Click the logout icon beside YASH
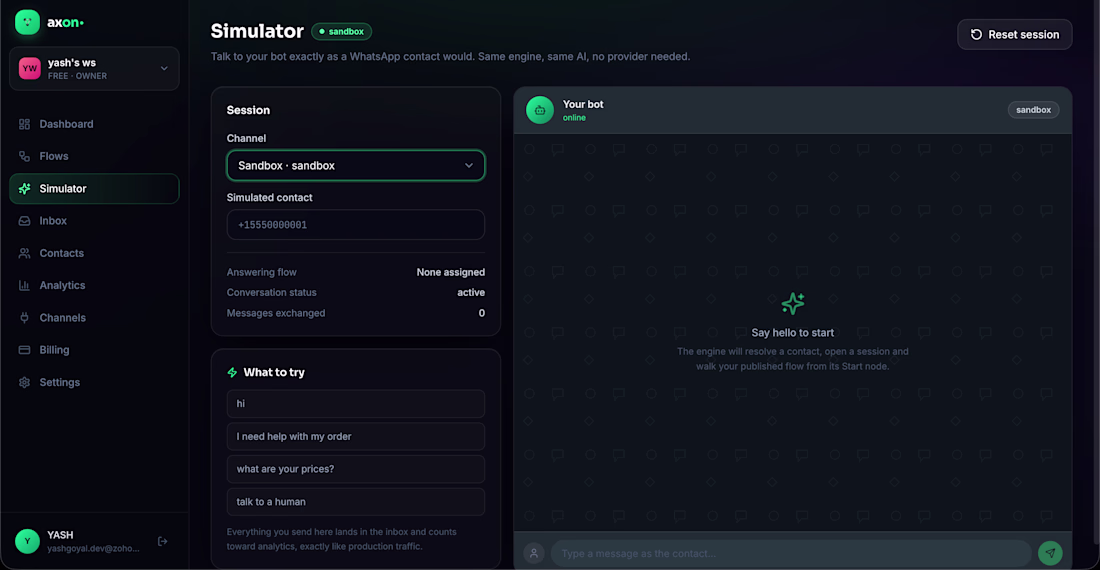This screenshot has width=1100, height=570. pos(163,541)
